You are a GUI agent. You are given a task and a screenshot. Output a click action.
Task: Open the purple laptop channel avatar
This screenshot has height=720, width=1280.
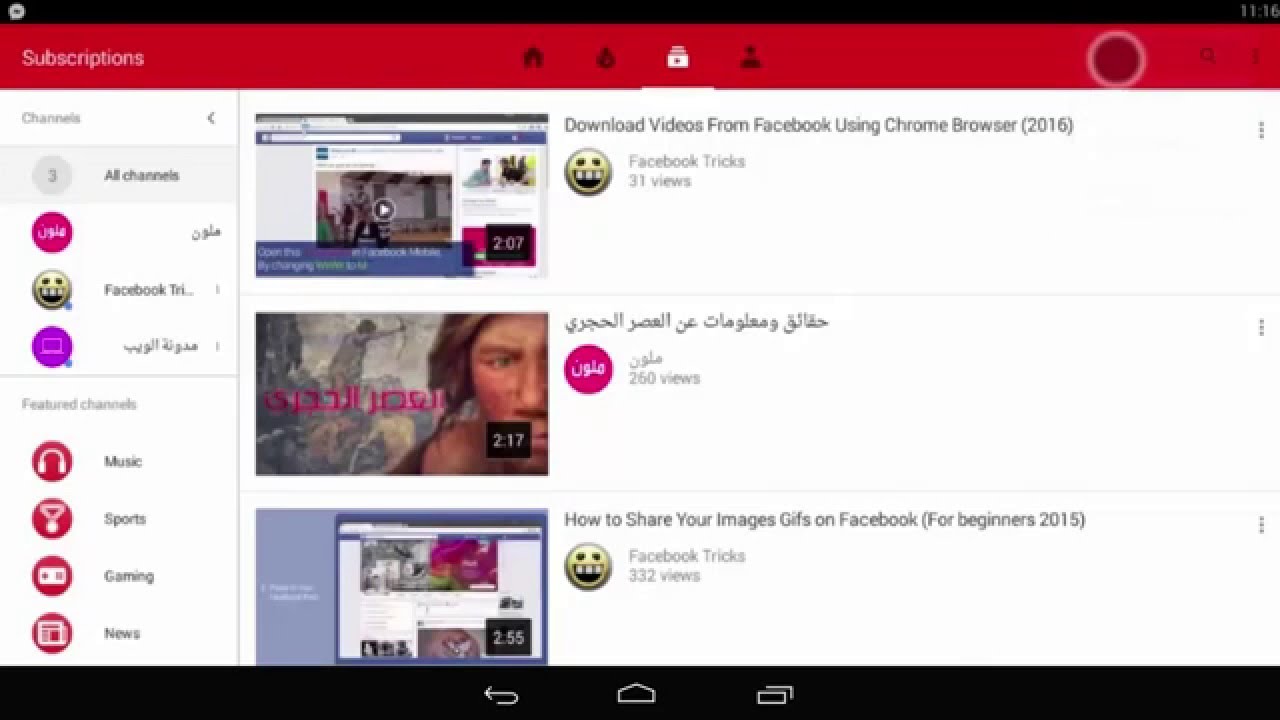(x=52, y=347)
